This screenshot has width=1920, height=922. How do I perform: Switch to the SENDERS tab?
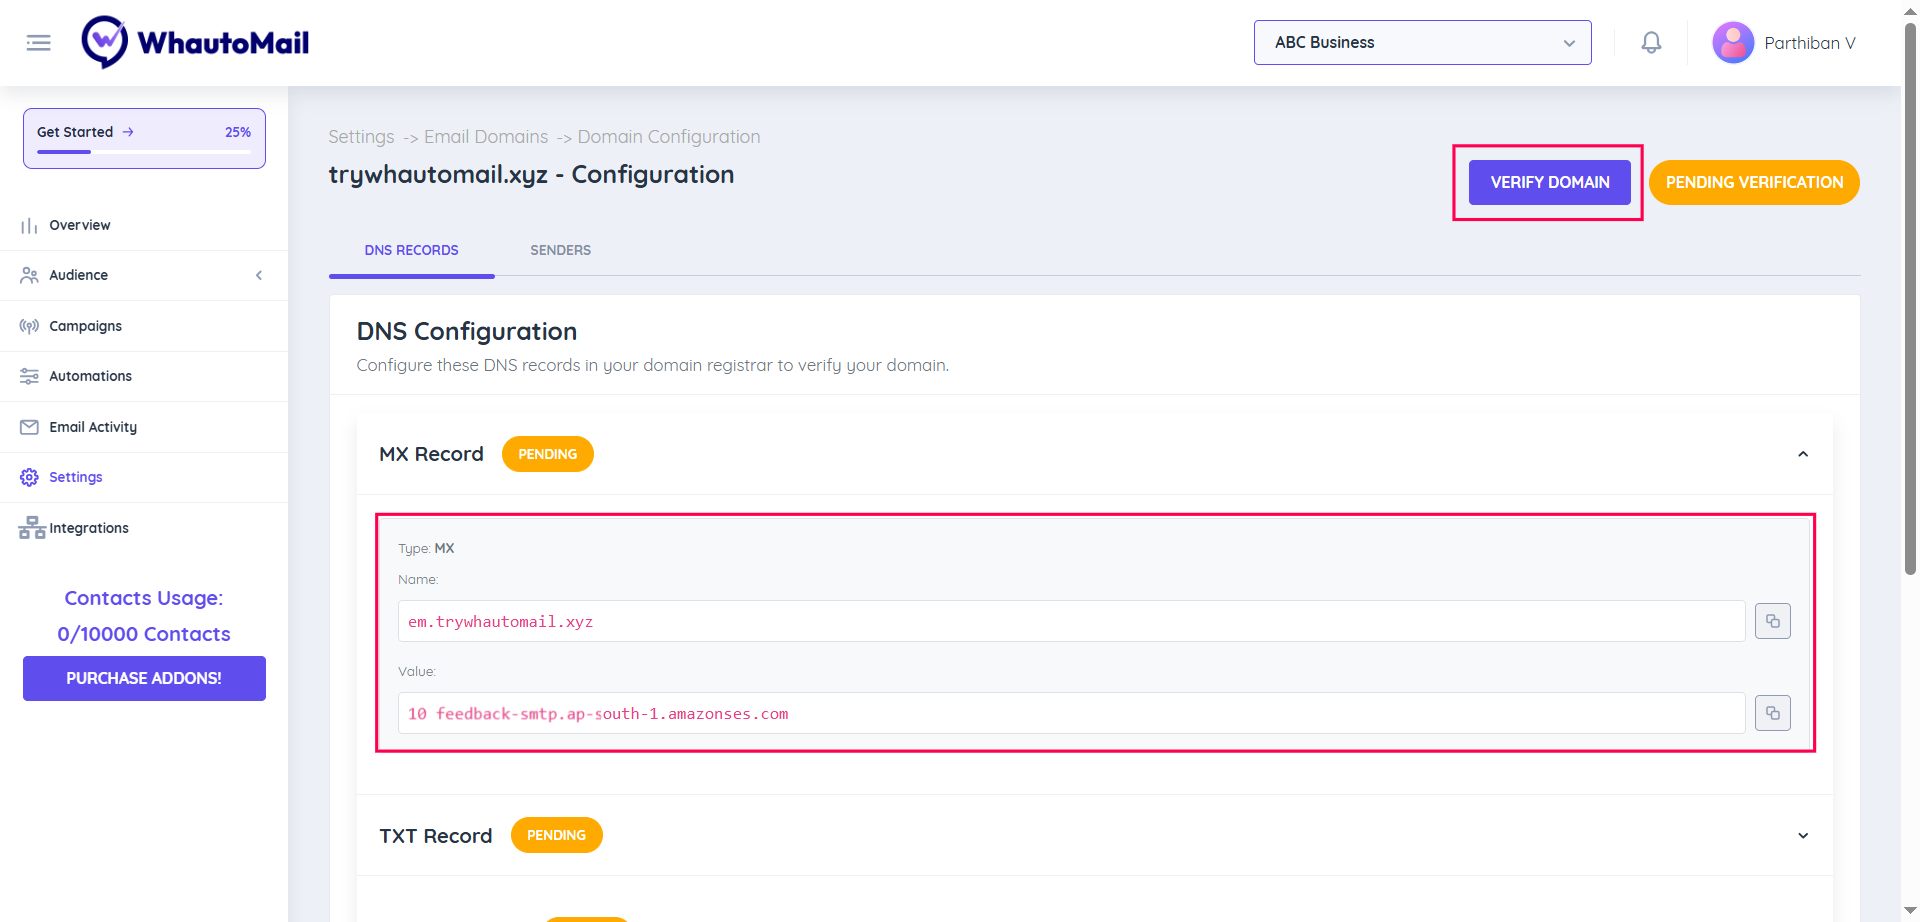[560, 250]
